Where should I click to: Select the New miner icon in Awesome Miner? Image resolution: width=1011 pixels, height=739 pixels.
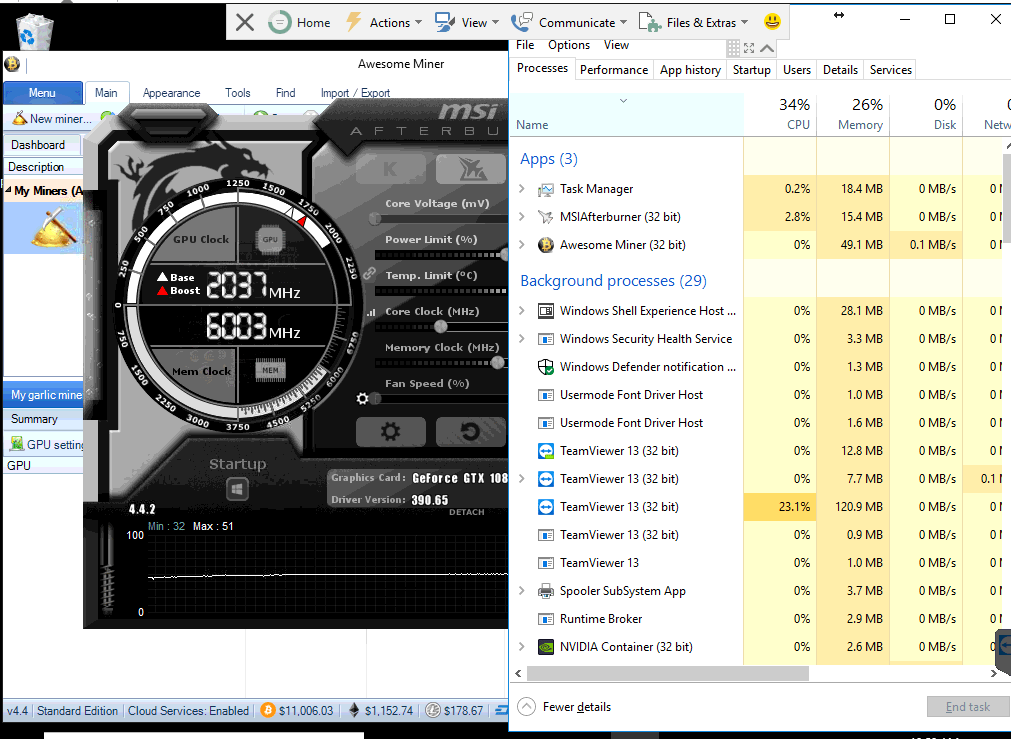[x=21, y=118]
